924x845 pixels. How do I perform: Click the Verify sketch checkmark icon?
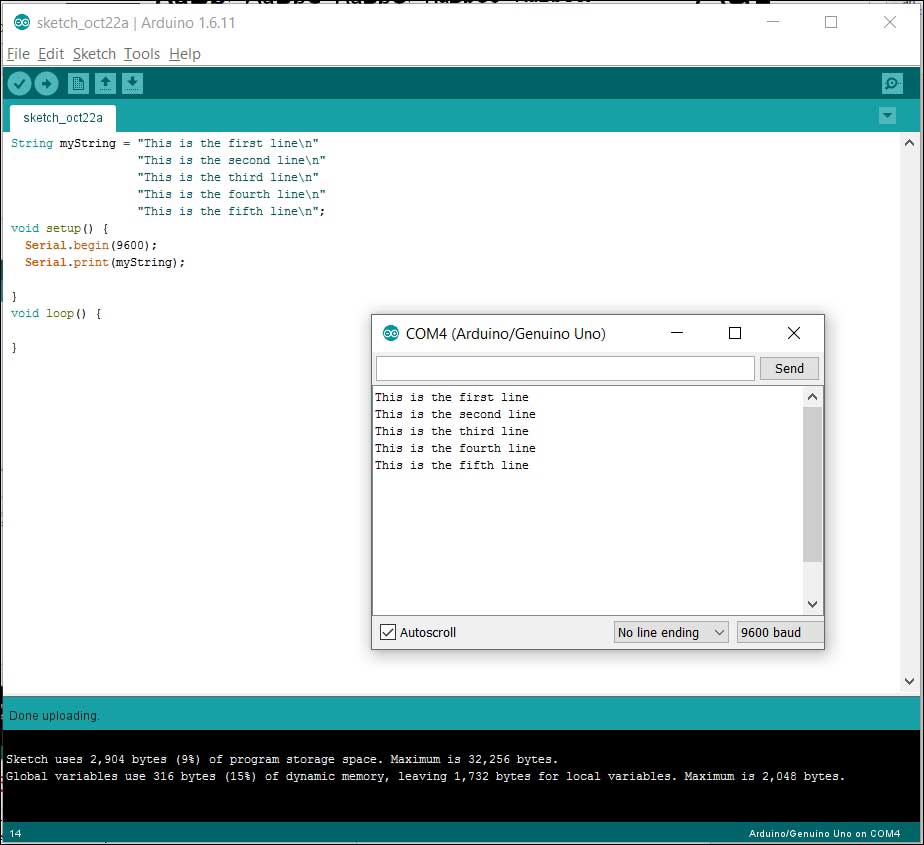[19, 84]
